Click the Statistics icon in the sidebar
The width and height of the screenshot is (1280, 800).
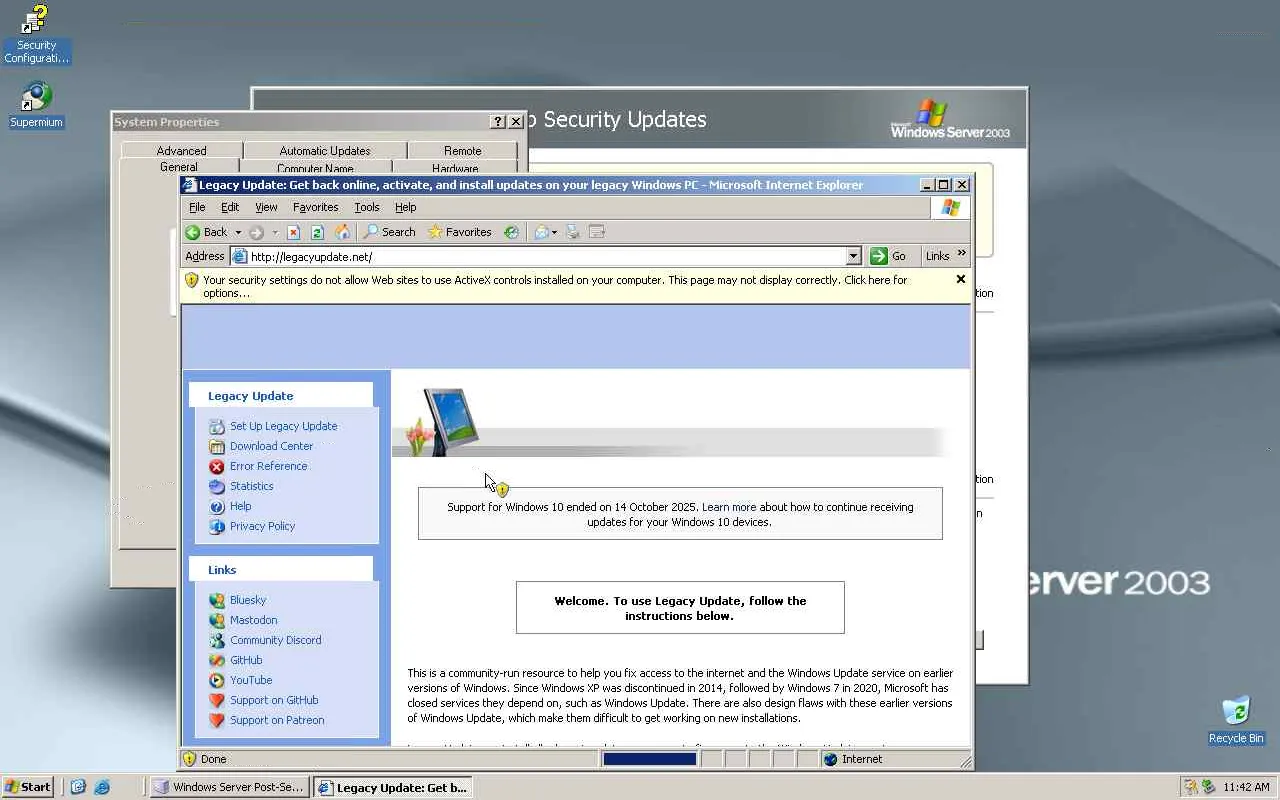coord(217,486)
